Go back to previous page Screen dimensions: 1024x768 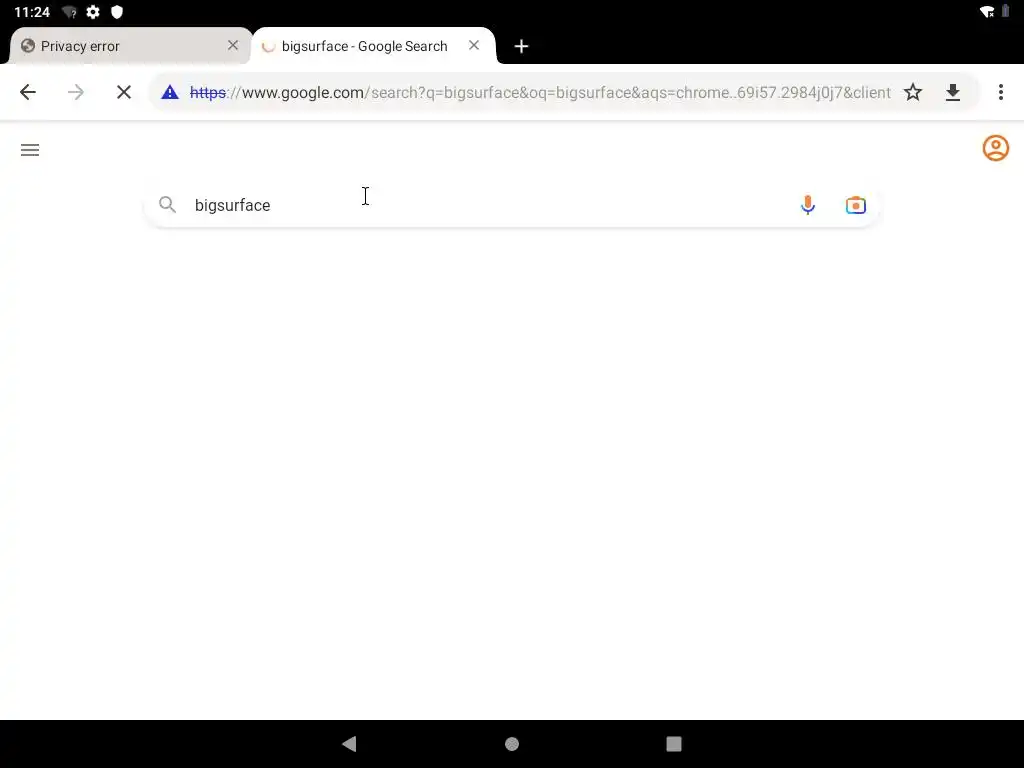(27, 92)
